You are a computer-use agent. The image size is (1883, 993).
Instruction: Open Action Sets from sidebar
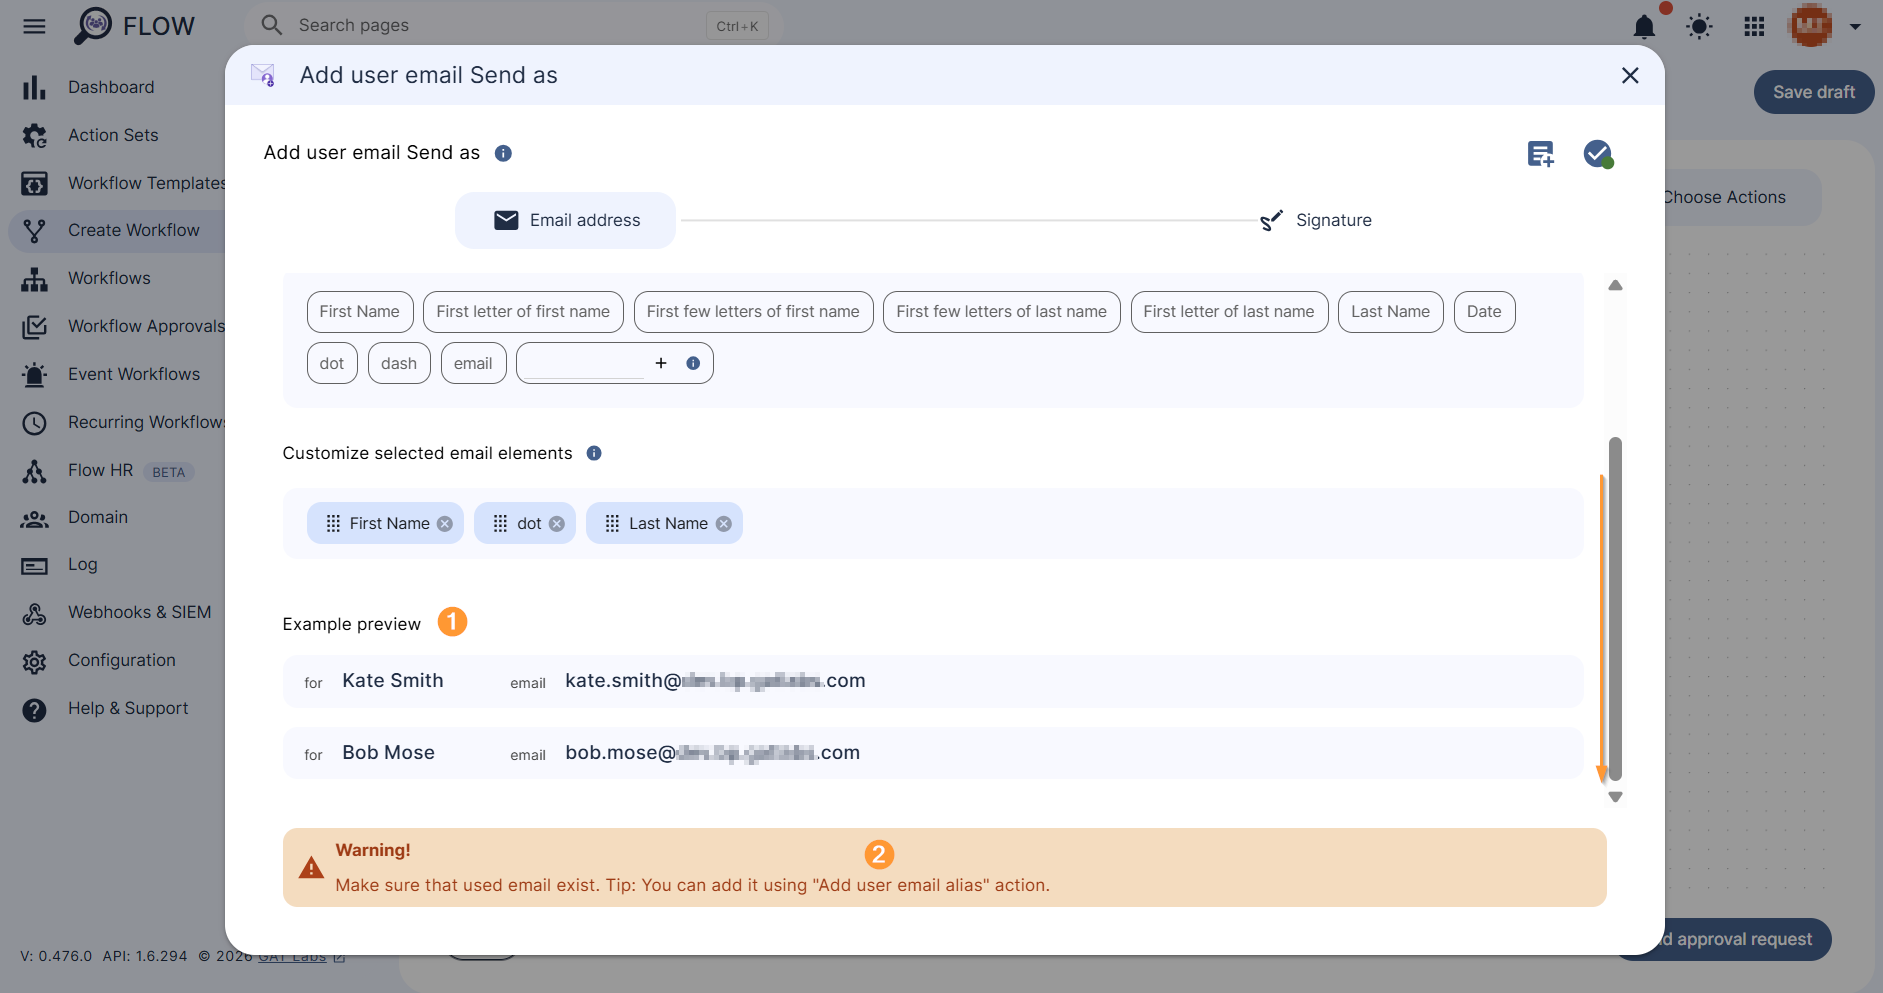[113, 135]
